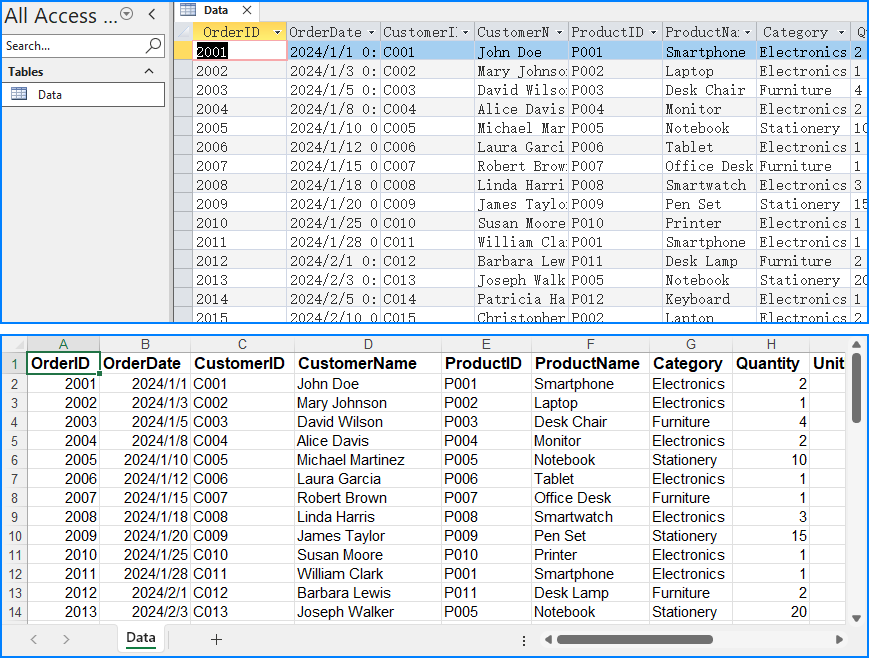Image resolution: width=869 pixels, height=658 pixels.
Task: Select the Data sheet tab in Excel
Action: [140, 638]
